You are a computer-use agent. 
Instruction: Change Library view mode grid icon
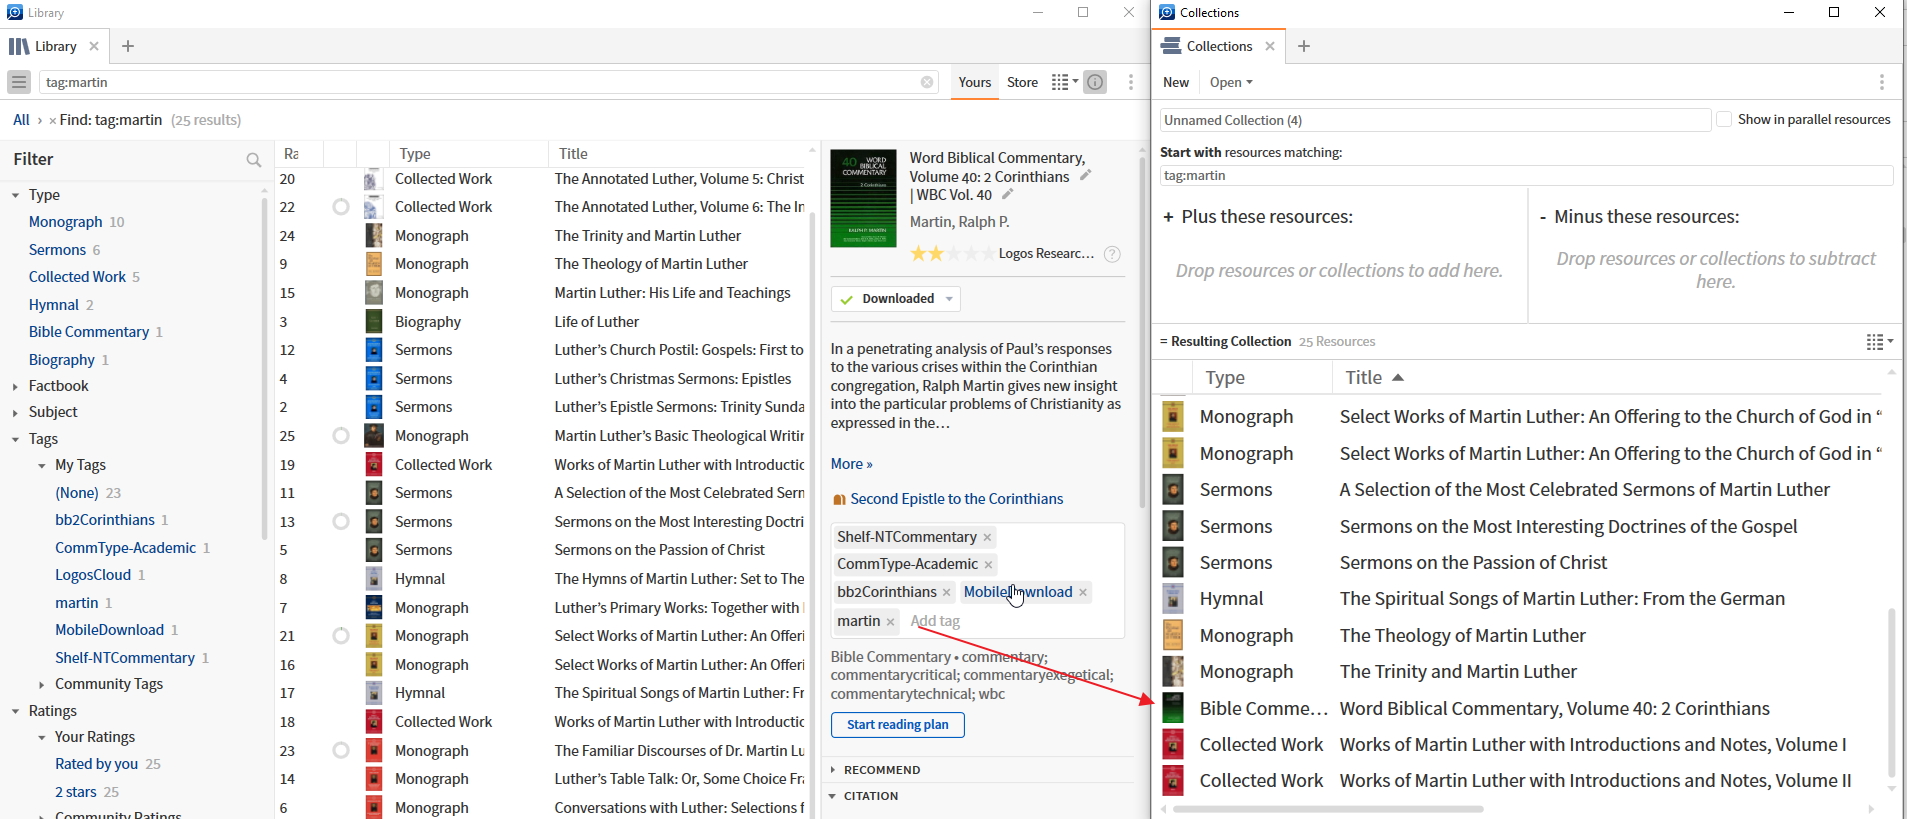(1064, 82)
